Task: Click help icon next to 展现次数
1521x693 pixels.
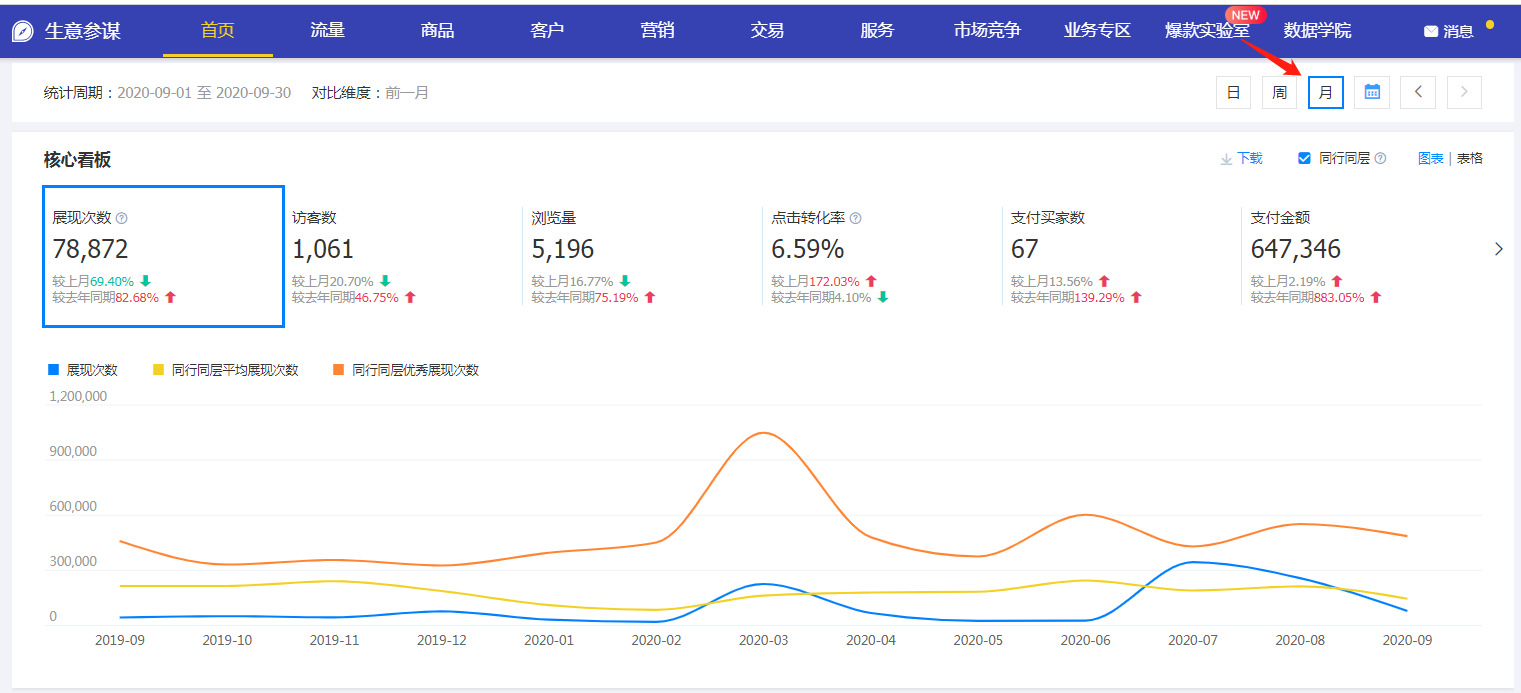Action: click(x=122, y=218)
